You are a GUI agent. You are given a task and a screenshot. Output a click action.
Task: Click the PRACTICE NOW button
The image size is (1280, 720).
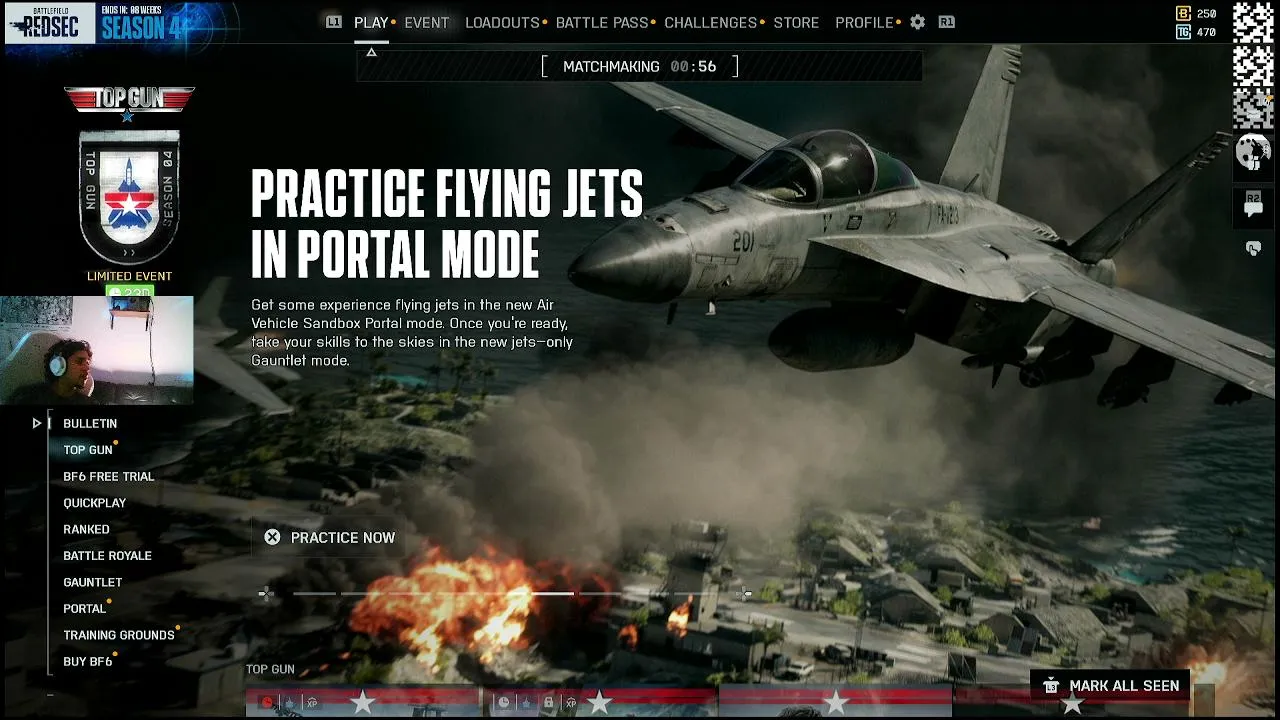pyautogui.click(x=330, y=538)
